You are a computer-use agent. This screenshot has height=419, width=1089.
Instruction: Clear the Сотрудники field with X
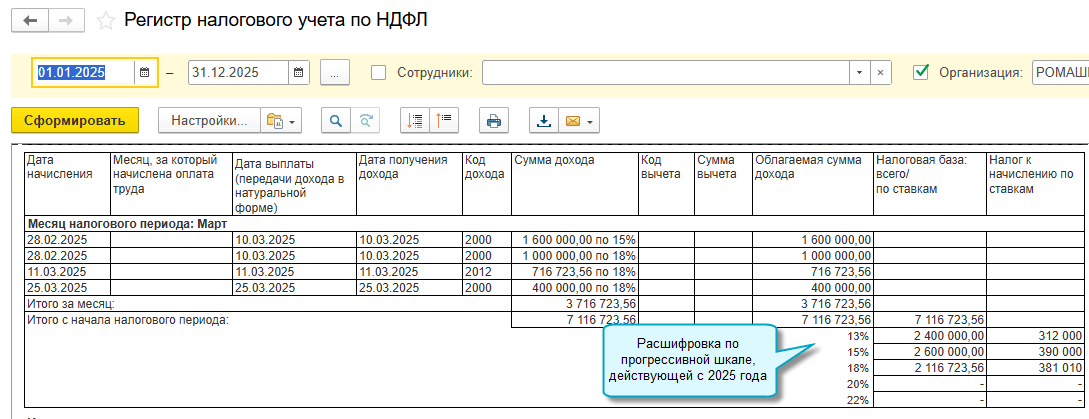pos(880,72)
